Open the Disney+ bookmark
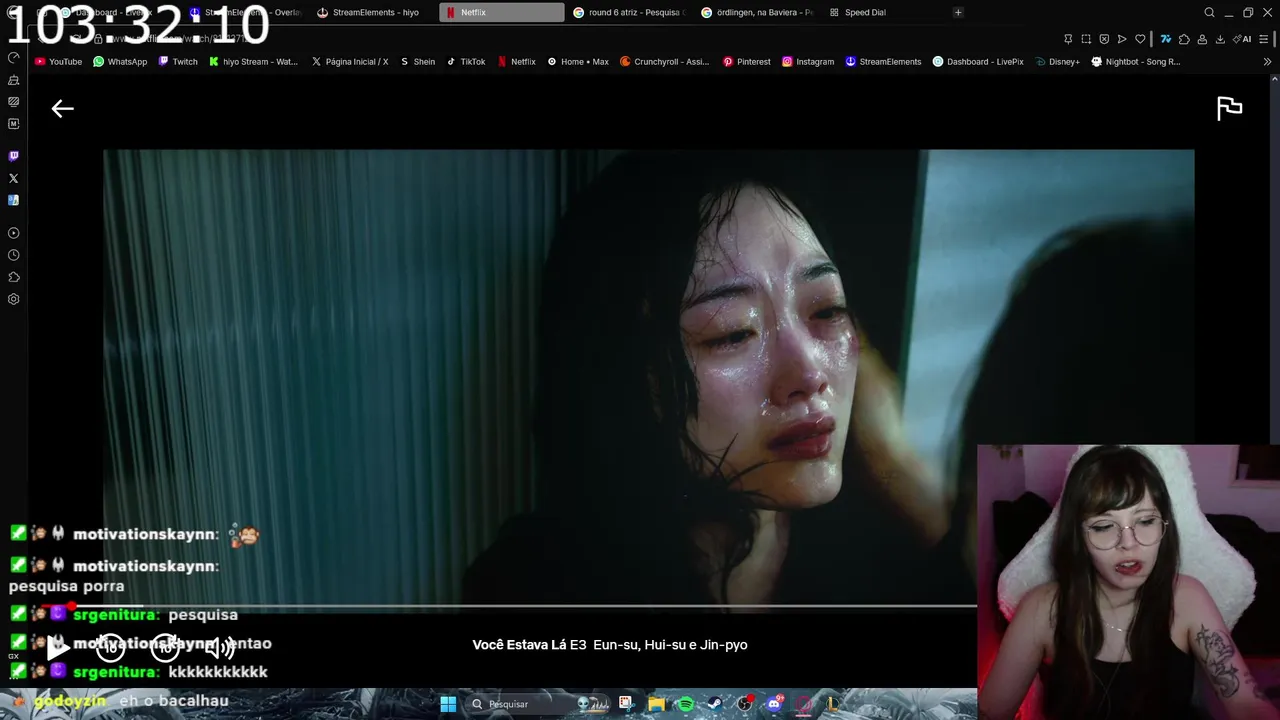1280x720 pixels. coord(1057,61)
